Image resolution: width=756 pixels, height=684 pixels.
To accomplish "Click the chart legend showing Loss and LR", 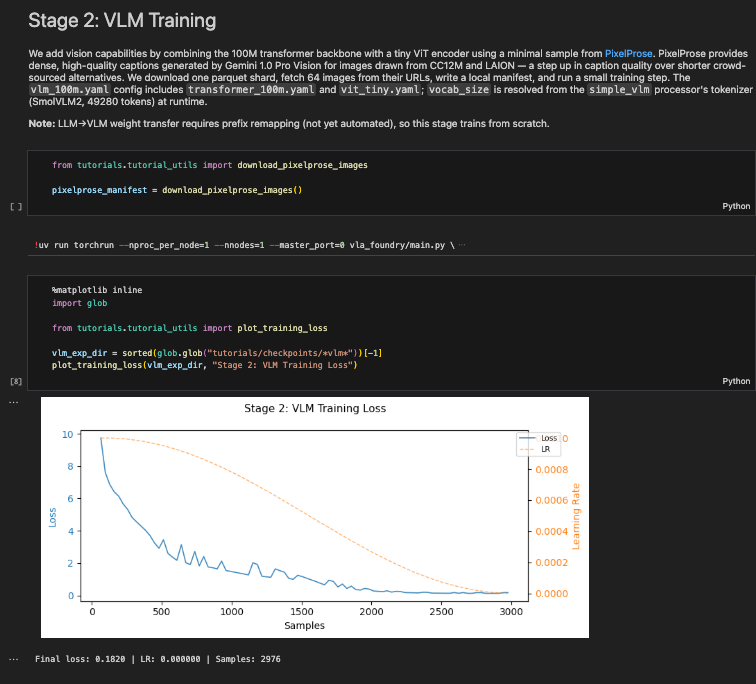I will pyautogui.click(x=539, y=443).
